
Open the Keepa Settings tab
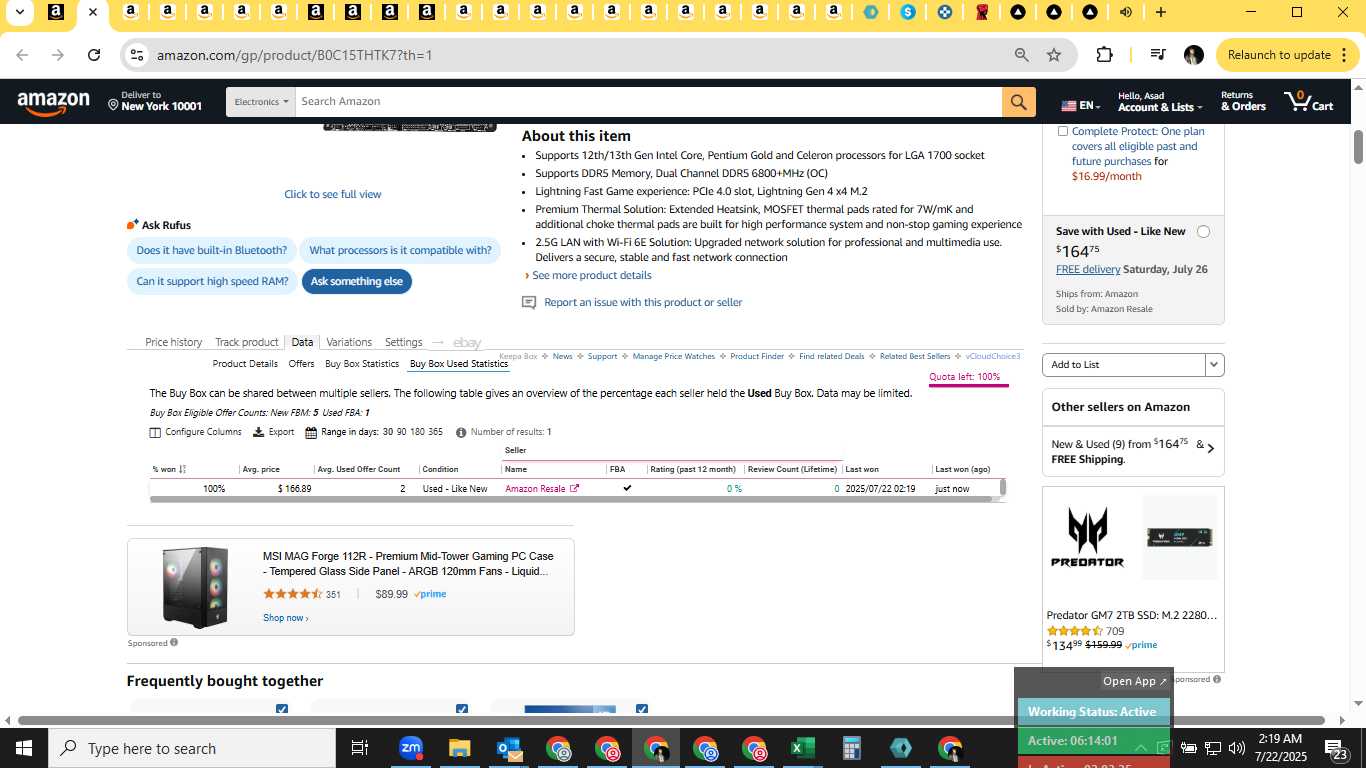[404, 342]
